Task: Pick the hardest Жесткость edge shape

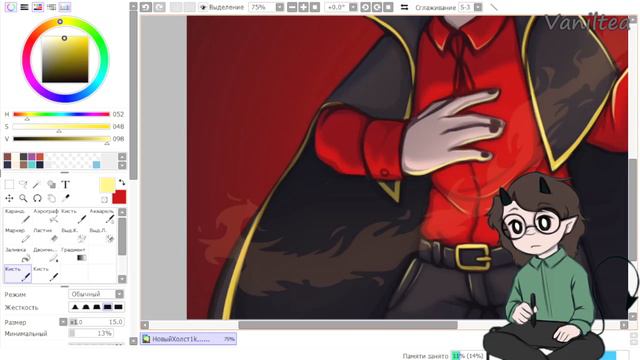Action: (x=118, y=307)
